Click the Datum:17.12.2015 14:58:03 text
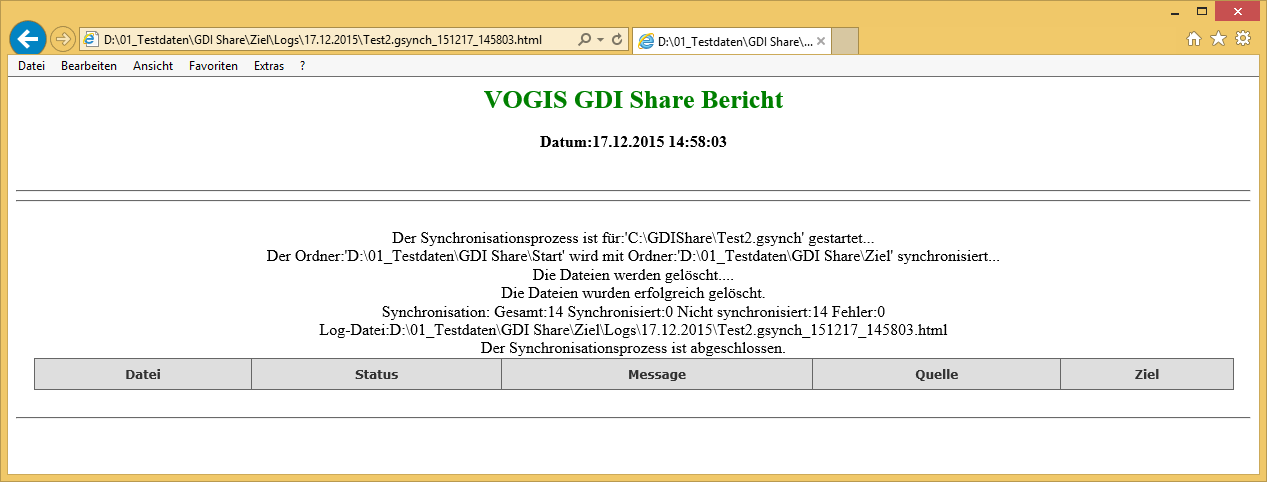This screenshot has width=1267, height=482. [633, 142]
